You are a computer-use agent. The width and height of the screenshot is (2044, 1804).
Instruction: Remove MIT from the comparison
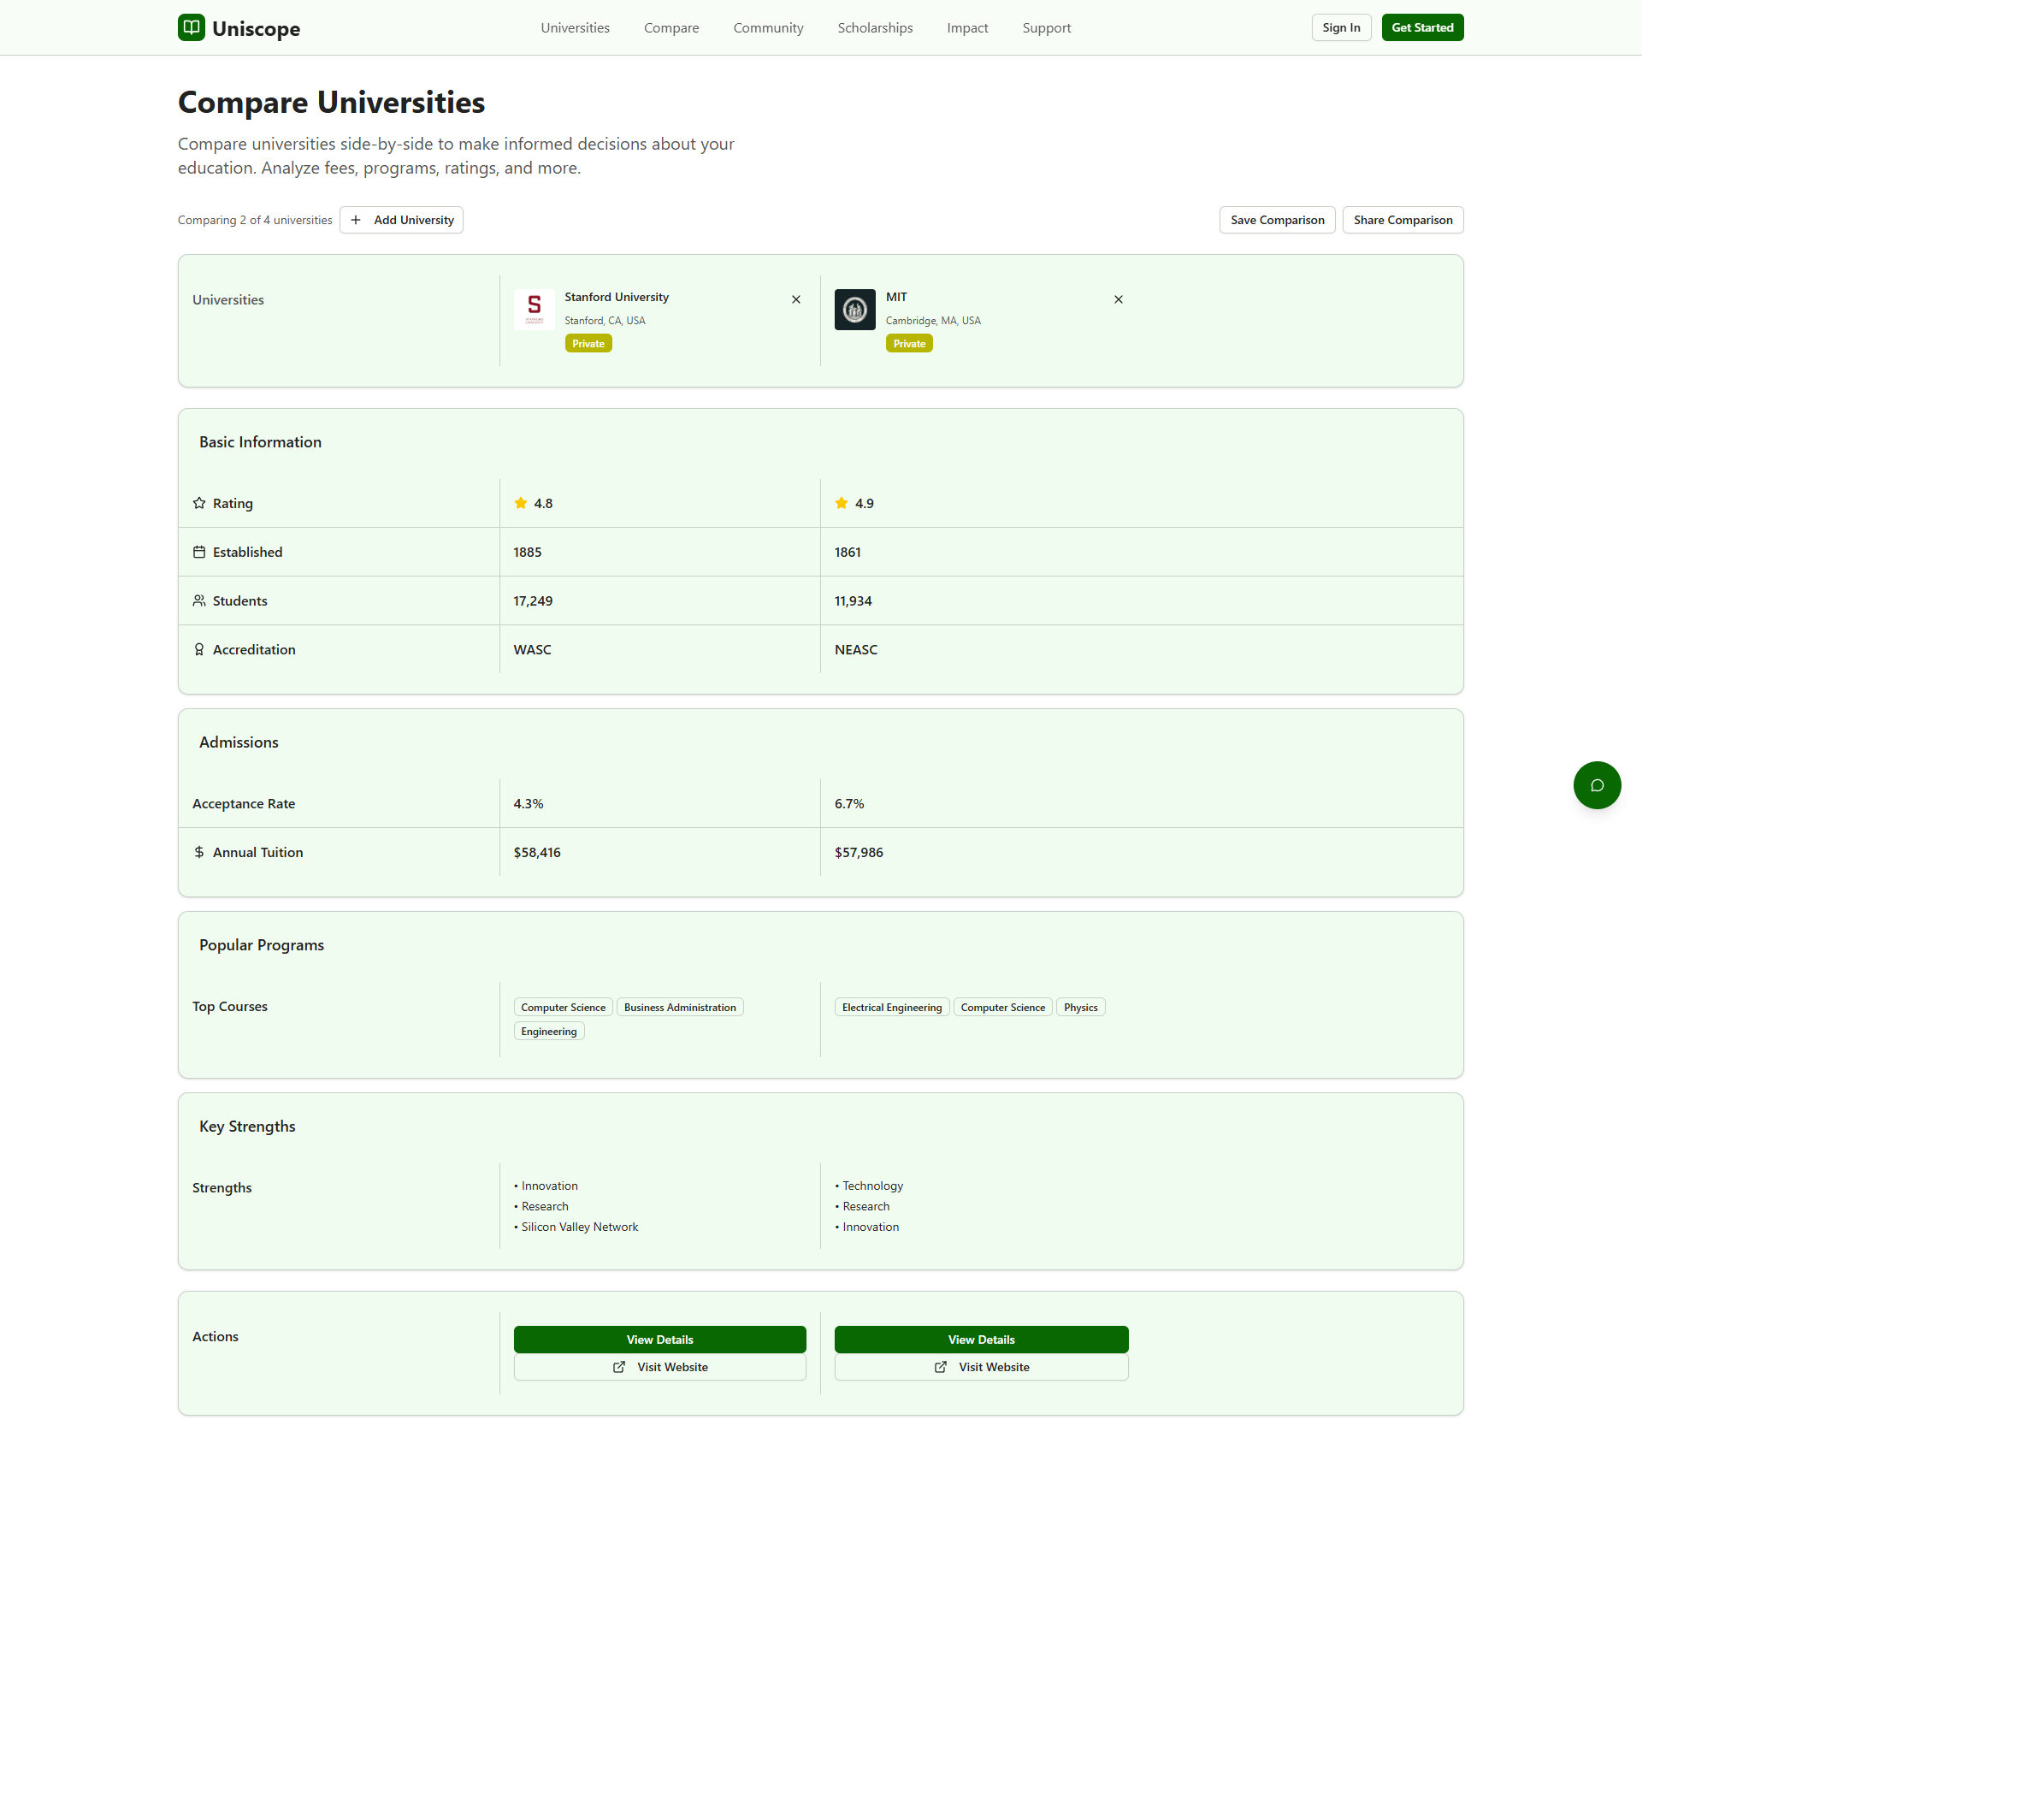click(1118, 299)
